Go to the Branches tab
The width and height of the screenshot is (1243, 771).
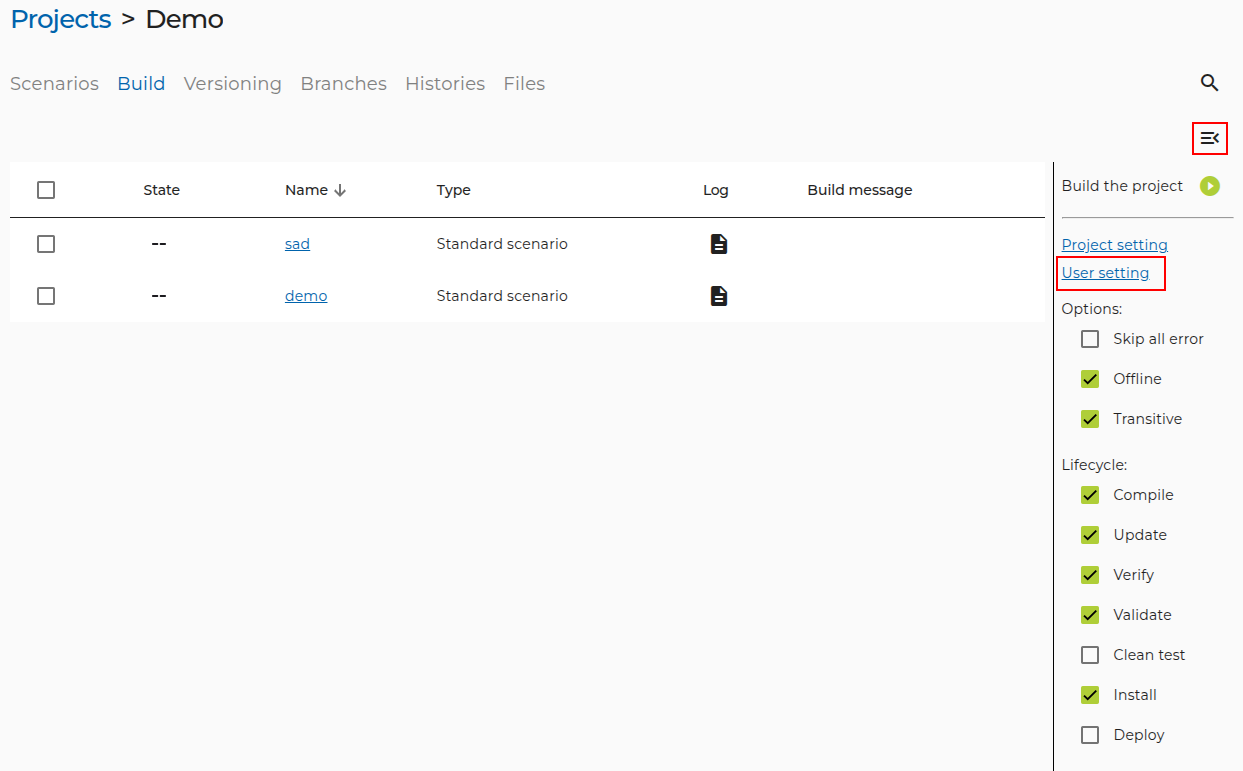[343, 84]
